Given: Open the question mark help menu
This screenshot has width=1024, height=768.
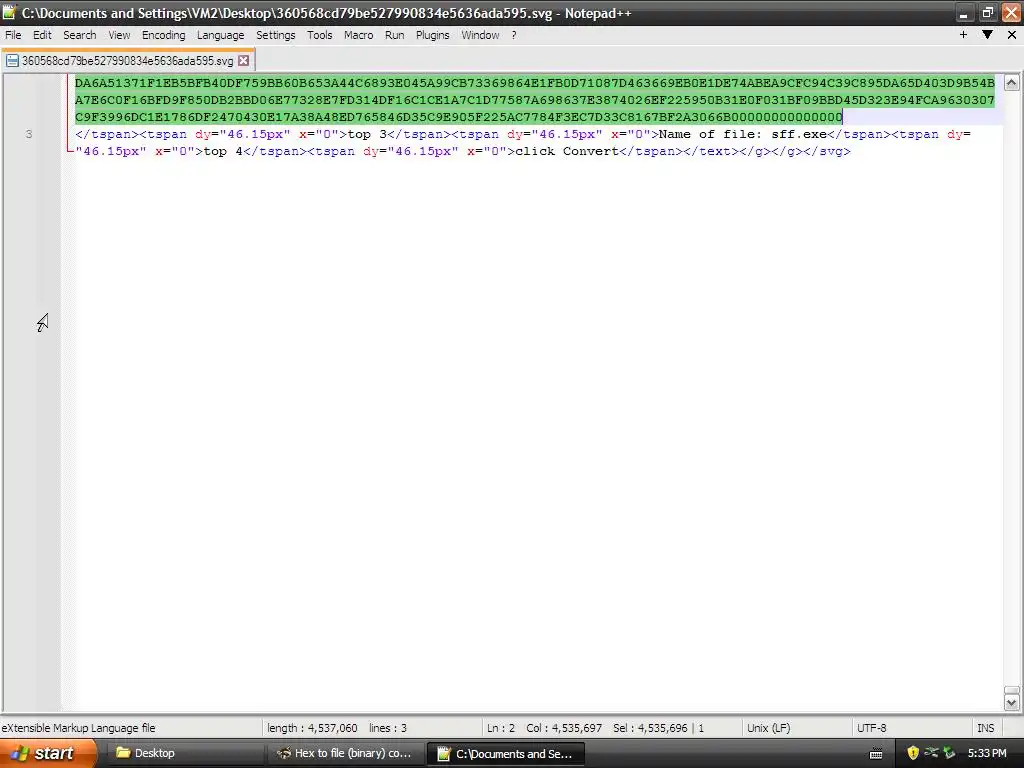Looking at the screenshot, I should [x=514, y=35].
